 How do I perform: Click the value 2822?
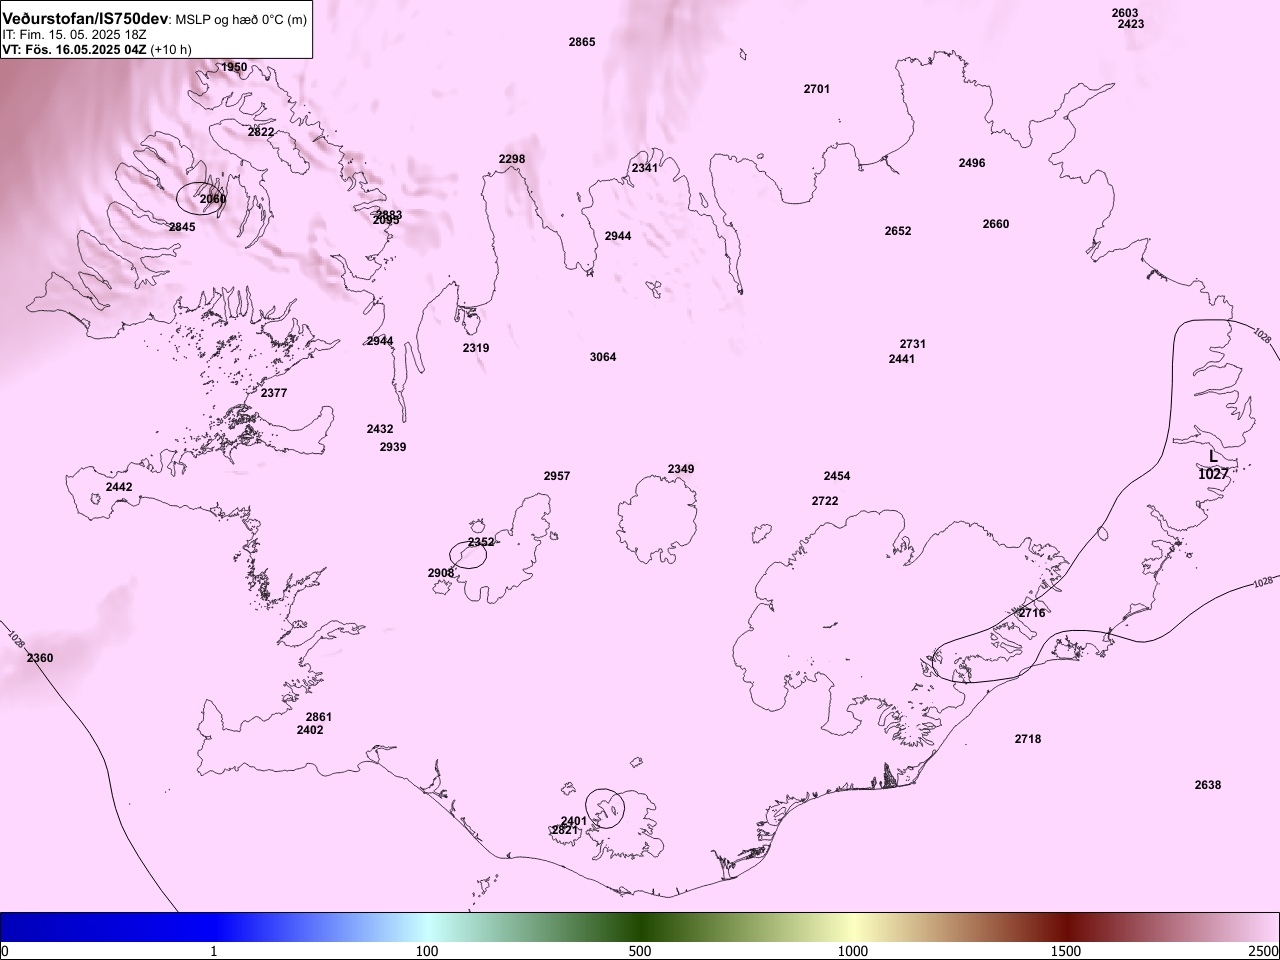point(261,132)
